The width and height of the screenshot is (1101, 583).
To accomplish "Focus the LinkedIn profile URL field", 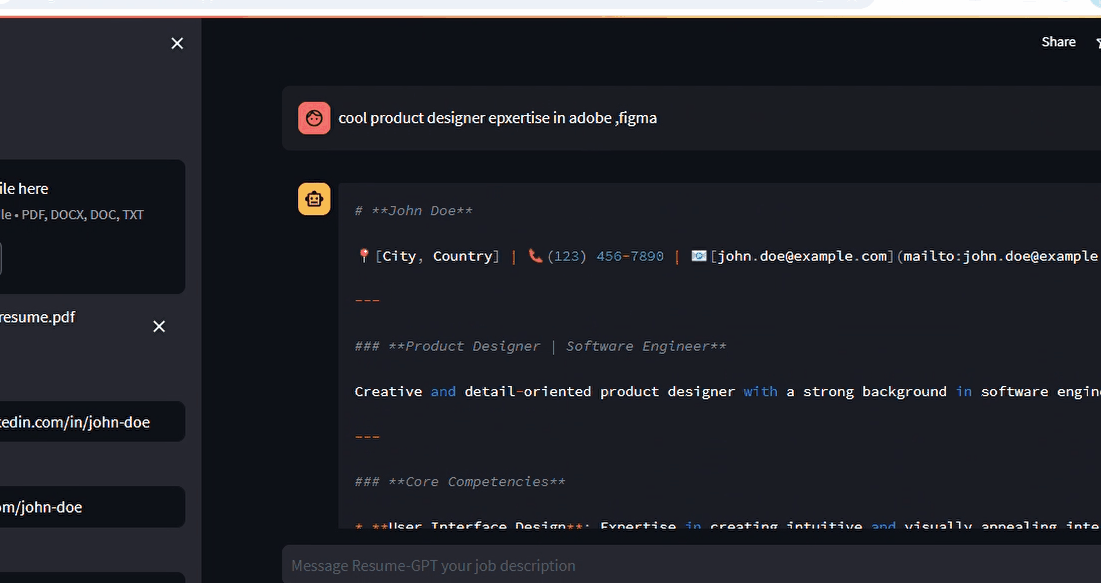I will [92, 422].
